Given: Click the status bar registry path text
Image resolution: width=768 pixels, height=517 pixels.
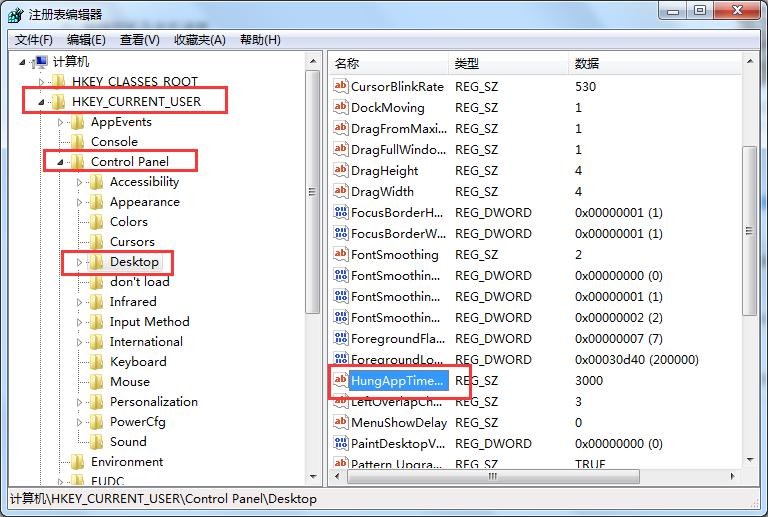Looking at the screenshot, I should point(164,499).
